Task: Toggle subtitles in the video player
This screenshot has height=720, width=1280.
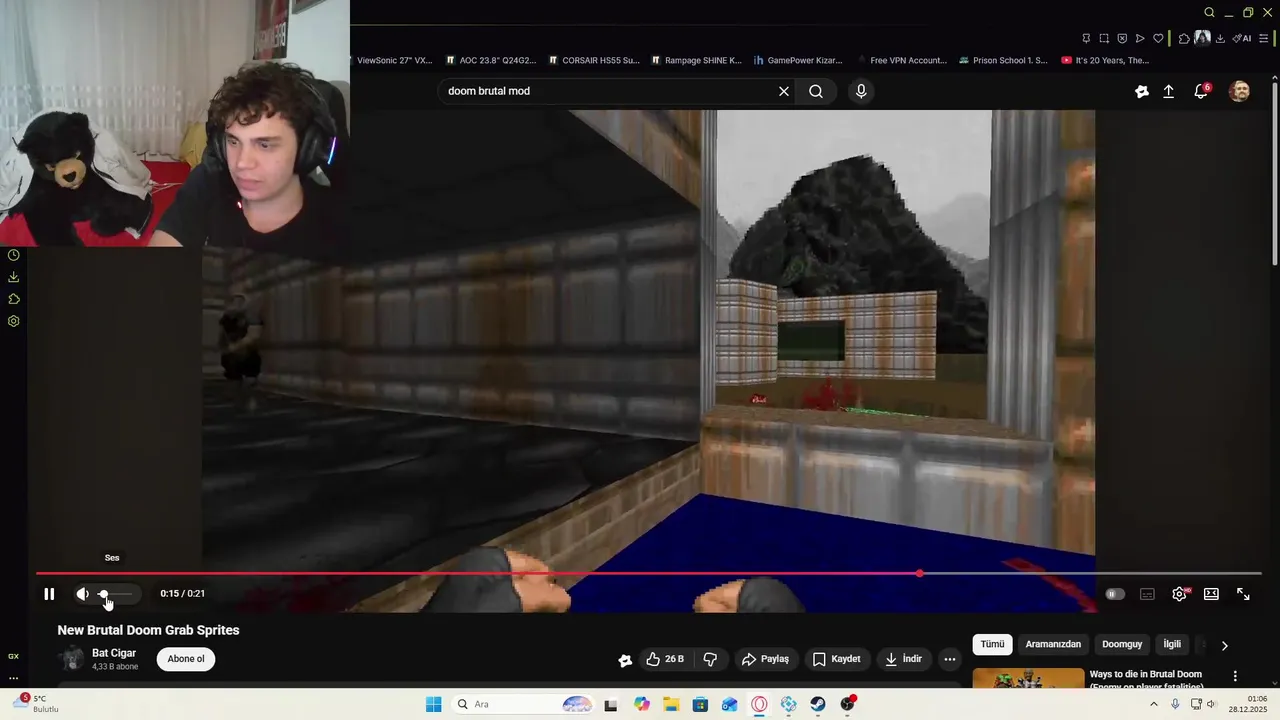Action: pyautogui.click(x=1147, y=594)
